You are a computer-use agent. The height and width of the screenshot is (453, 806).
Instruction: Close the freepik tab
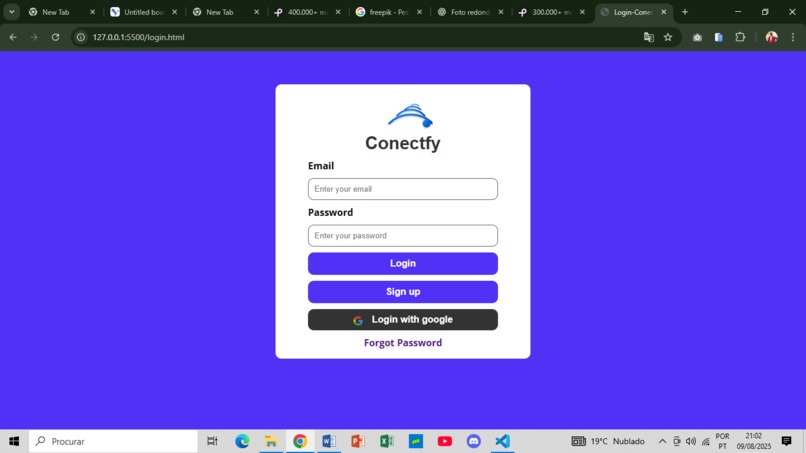click(x=419, y=12)
